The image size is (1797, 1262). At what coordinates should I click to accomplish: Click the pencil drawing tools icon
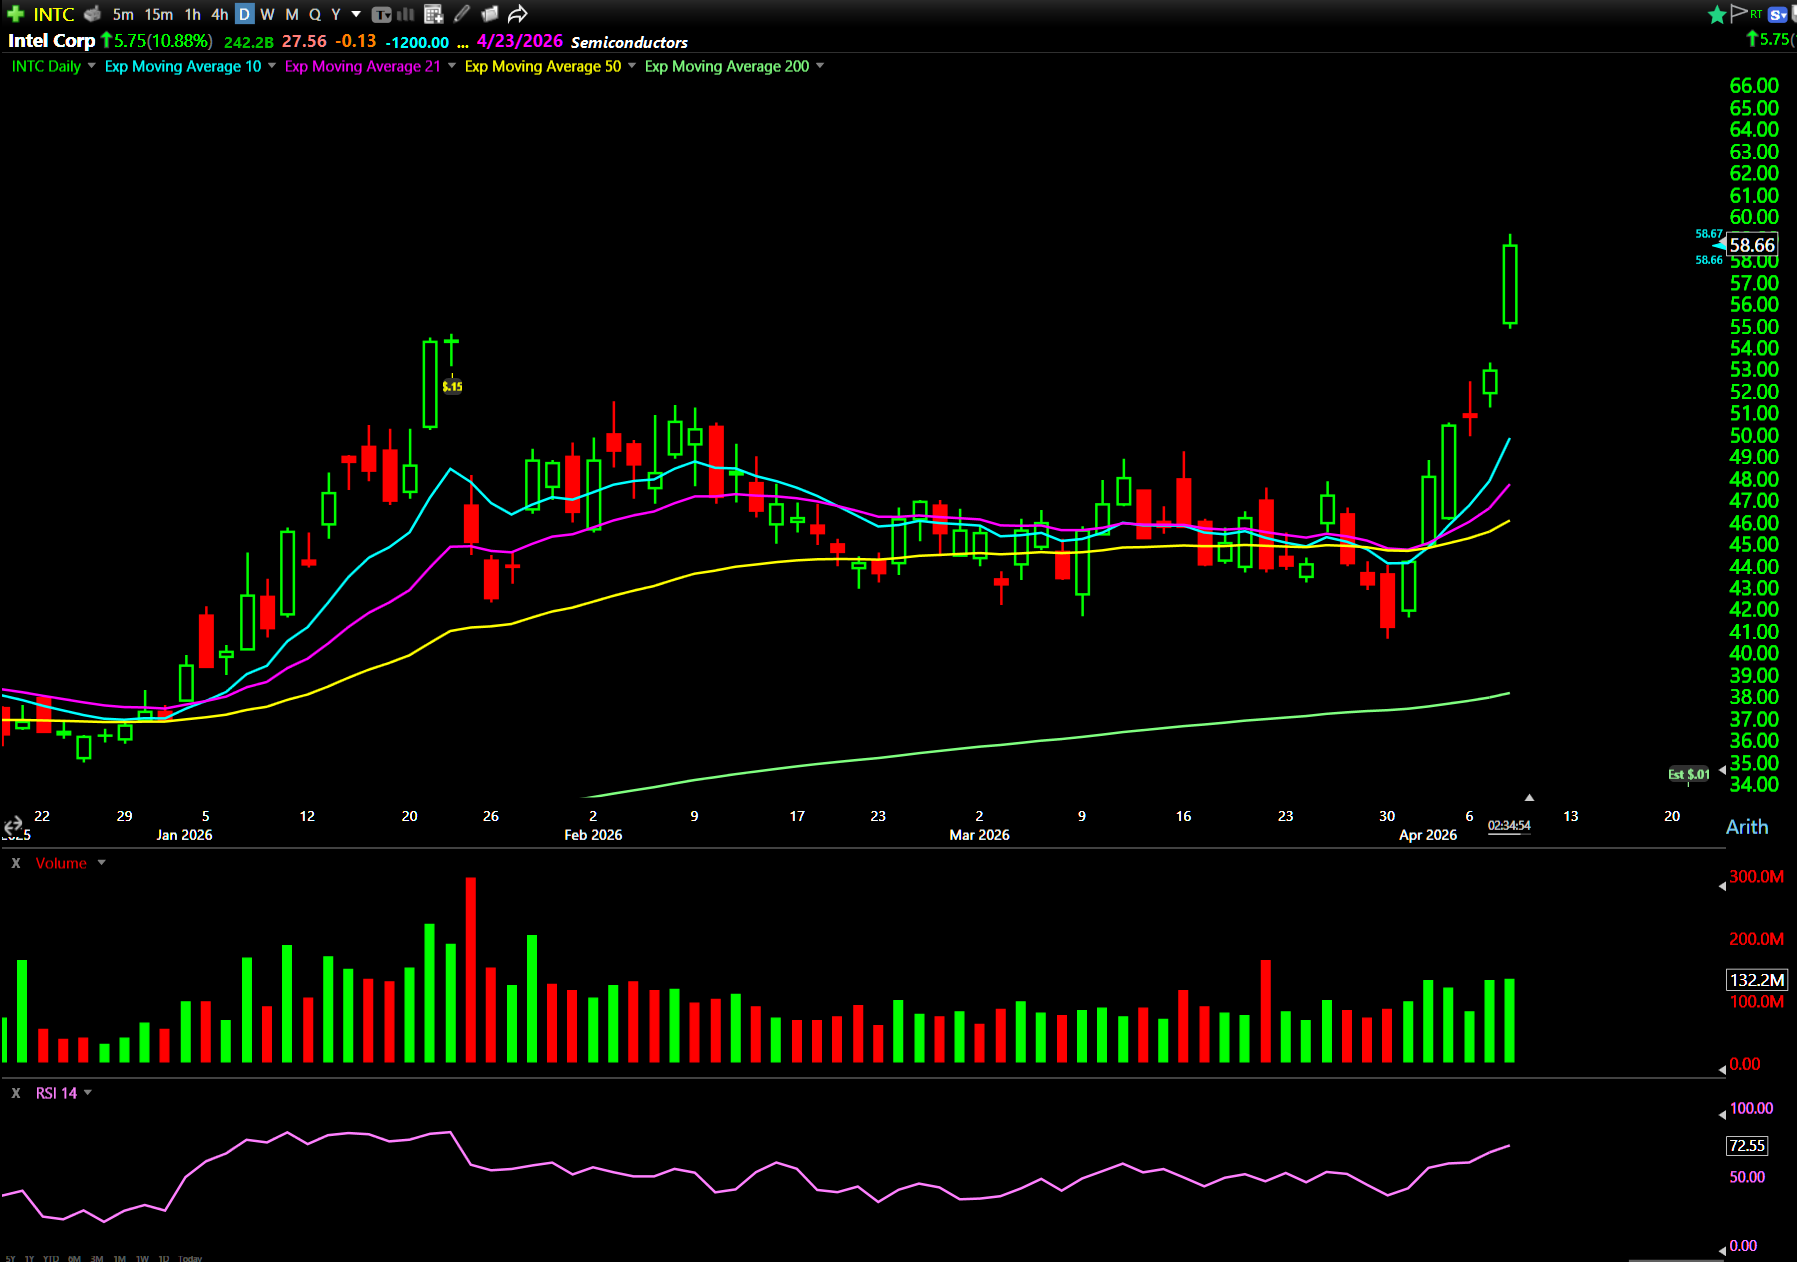[461, 14]
